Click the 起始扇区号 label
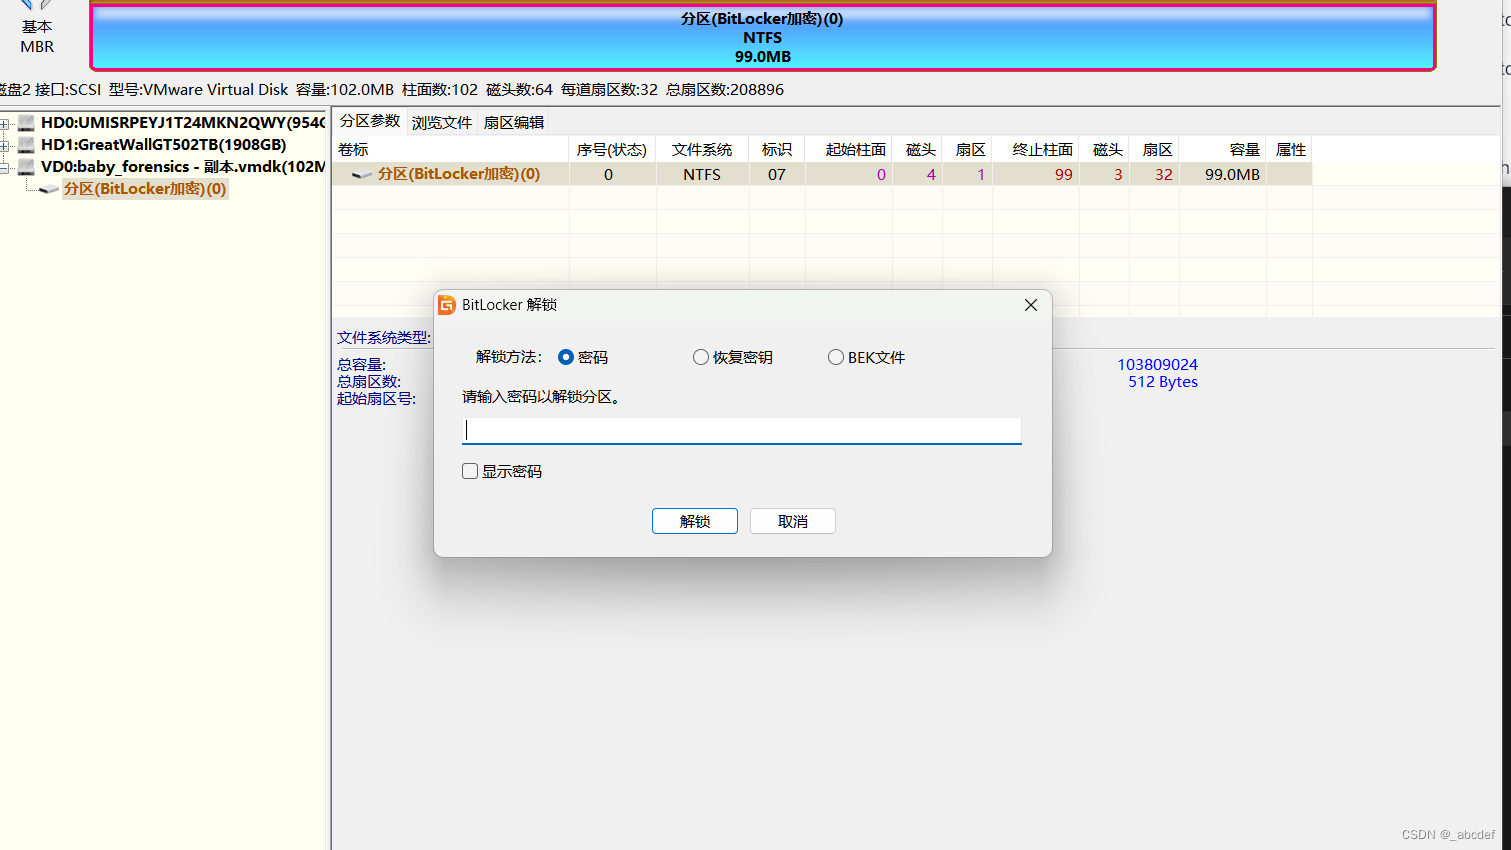The image size is (1511, 850). pyautogui.click(x=376, y=398)
